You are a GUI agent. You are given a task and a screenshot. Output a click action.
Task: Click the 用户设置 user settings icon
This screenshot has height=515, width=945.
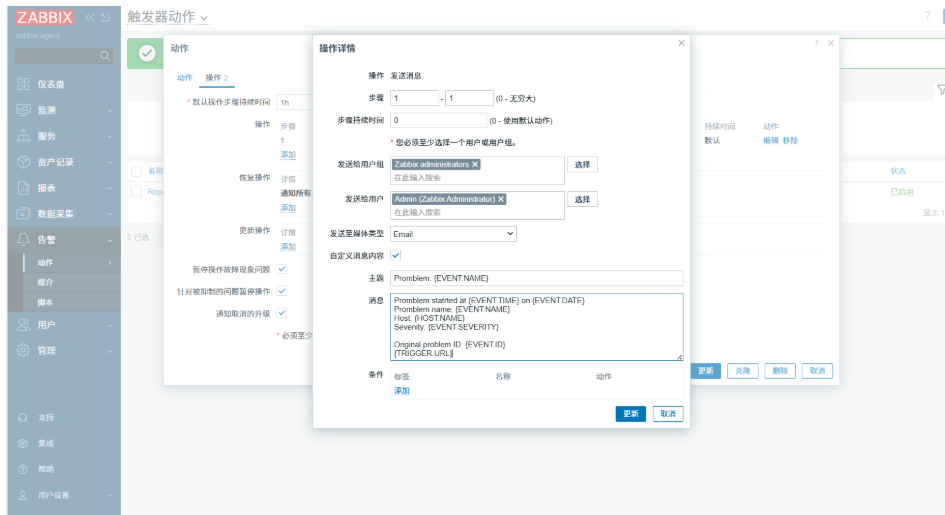click(x=23, y=495)
